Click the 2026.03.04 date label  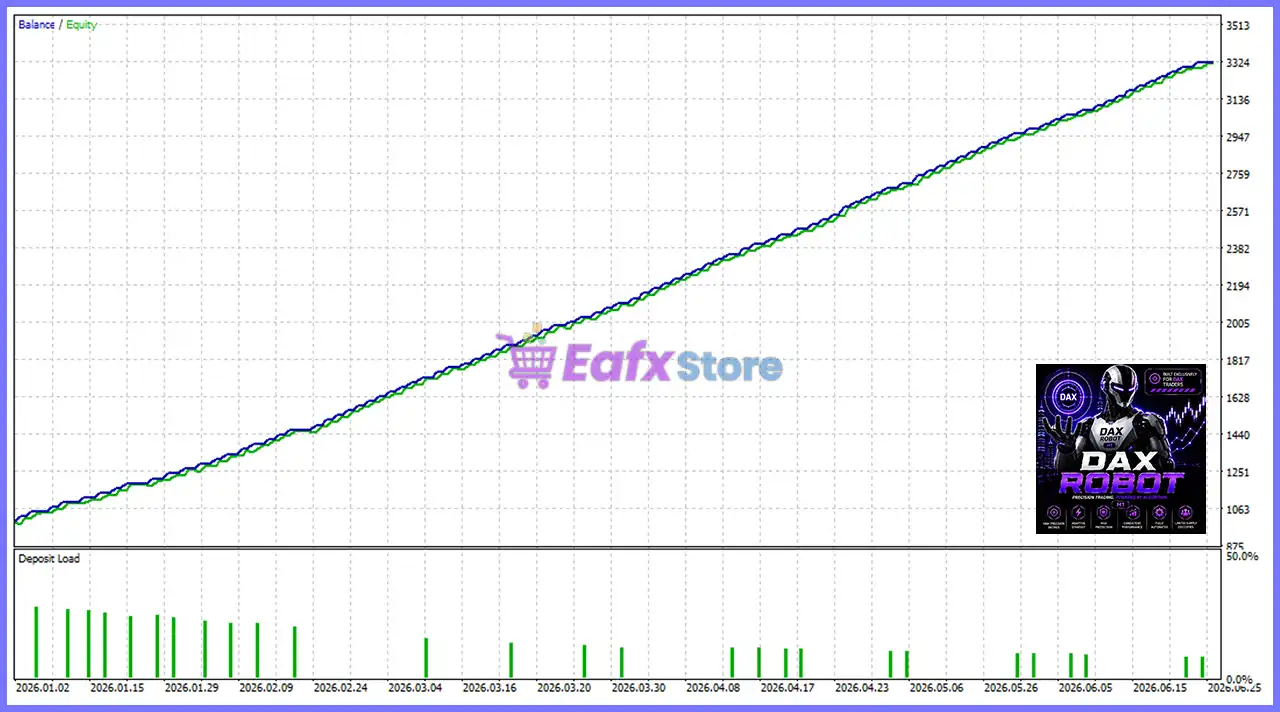pos(415,689)
